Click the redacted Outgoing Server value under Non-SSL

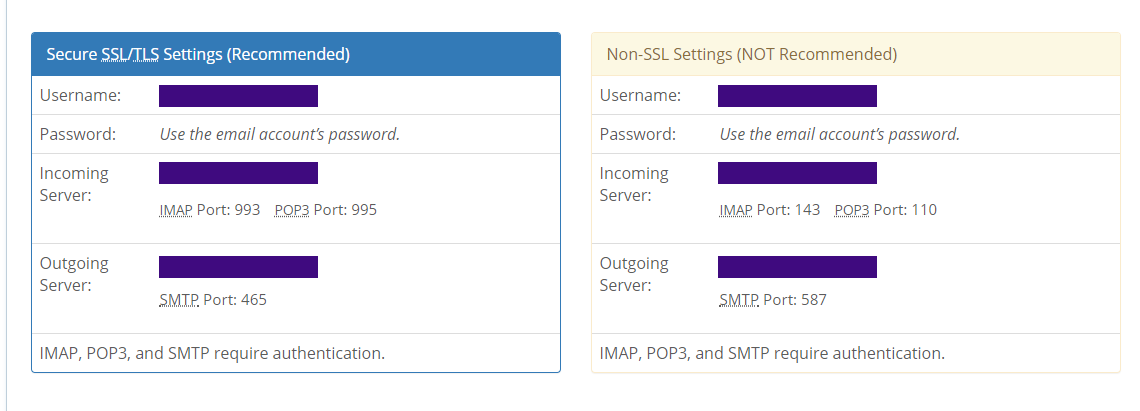[x=797, y=266]
